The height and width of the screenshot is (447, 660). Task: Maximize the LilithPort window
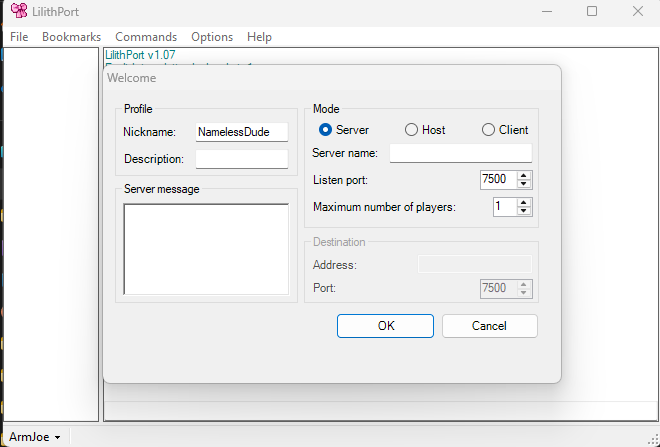592,11
